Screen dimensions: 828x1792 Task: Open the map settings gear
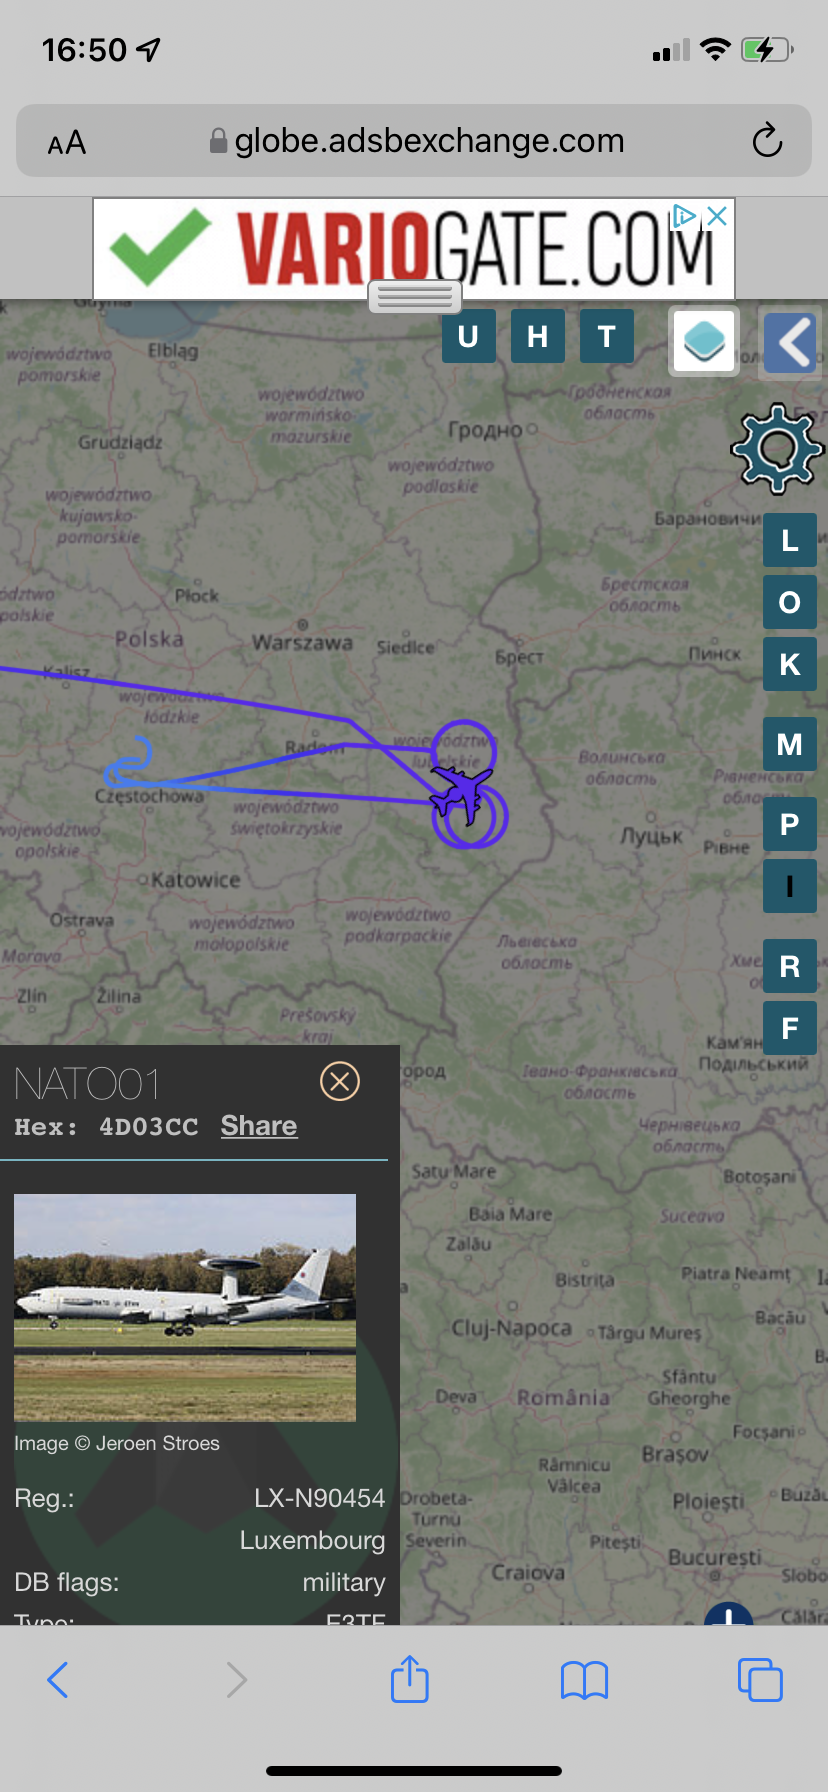777,449
